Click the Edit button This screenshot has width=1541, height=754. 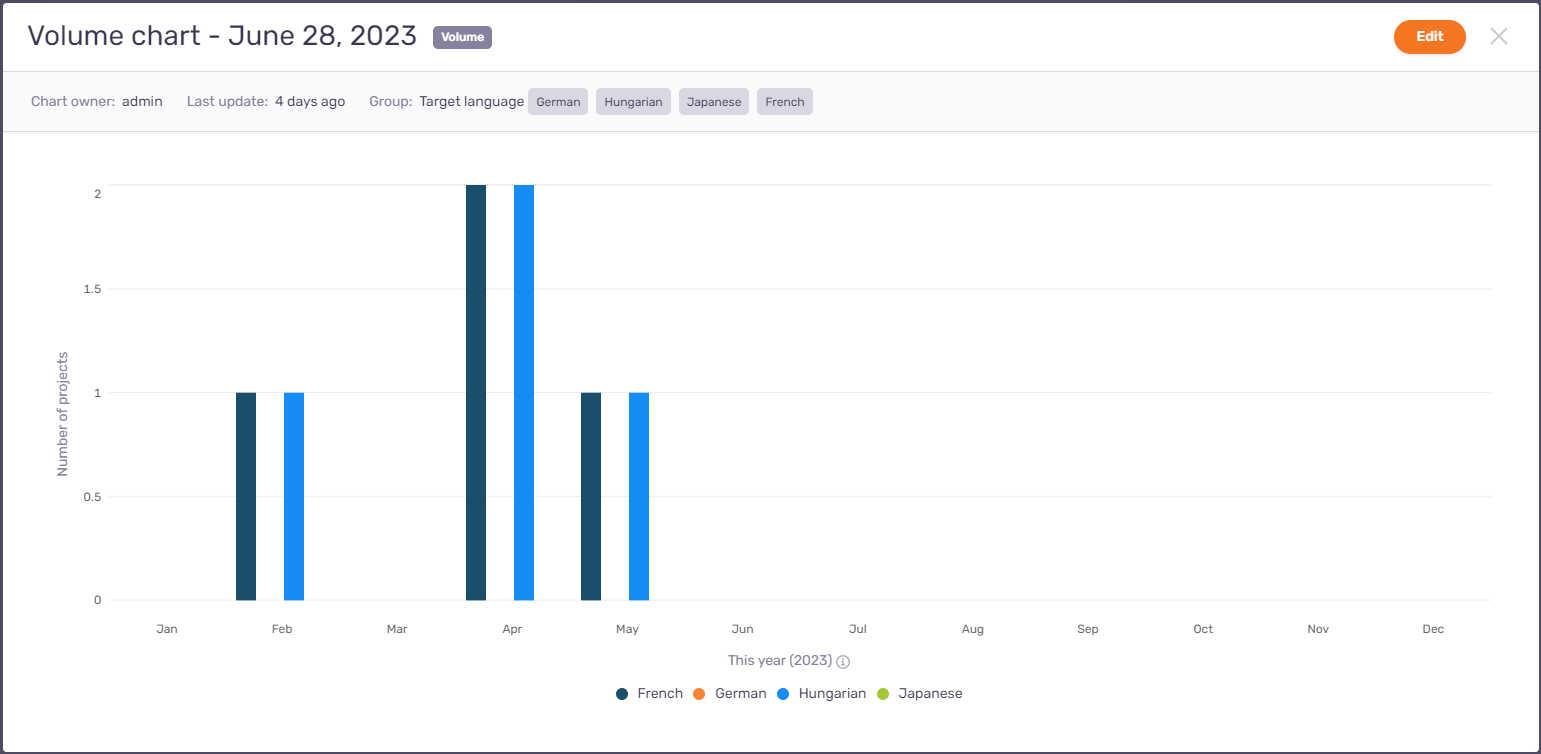pyautogui.click(x=1429, y=37)
